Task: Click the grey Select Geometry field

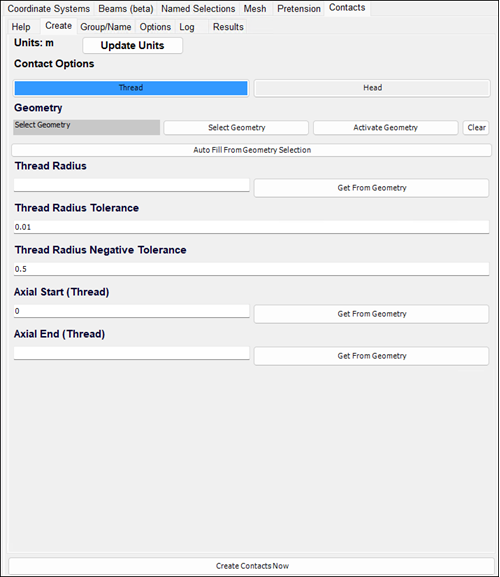Action: 86,127
